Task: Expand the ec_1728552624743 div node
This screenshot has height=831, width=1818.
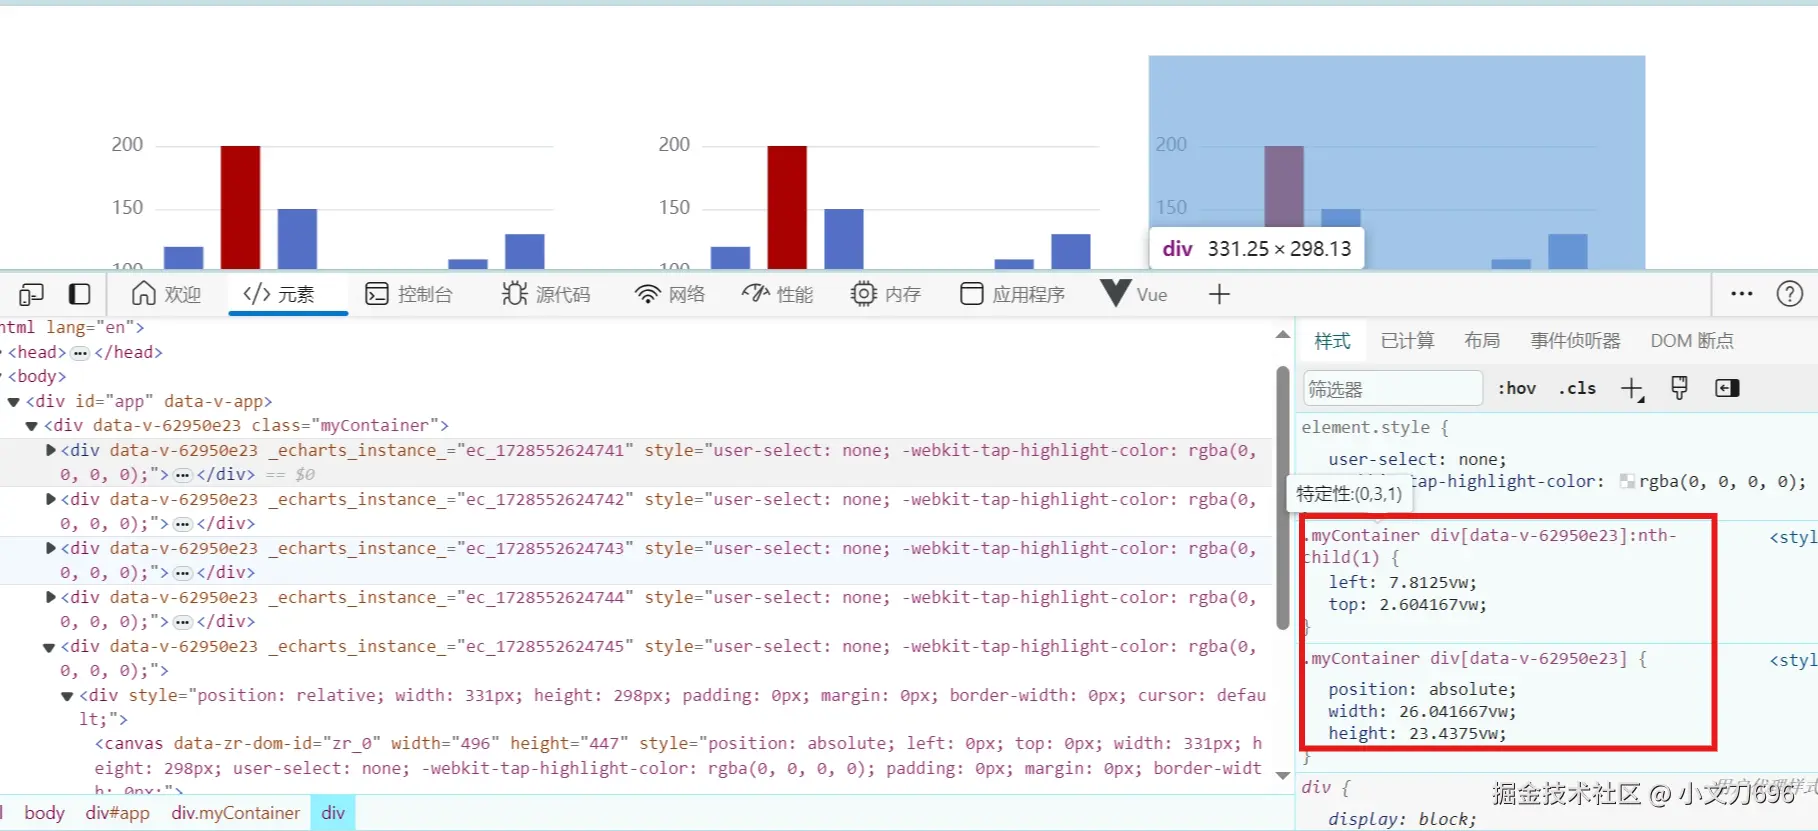Action: (51, 548)
